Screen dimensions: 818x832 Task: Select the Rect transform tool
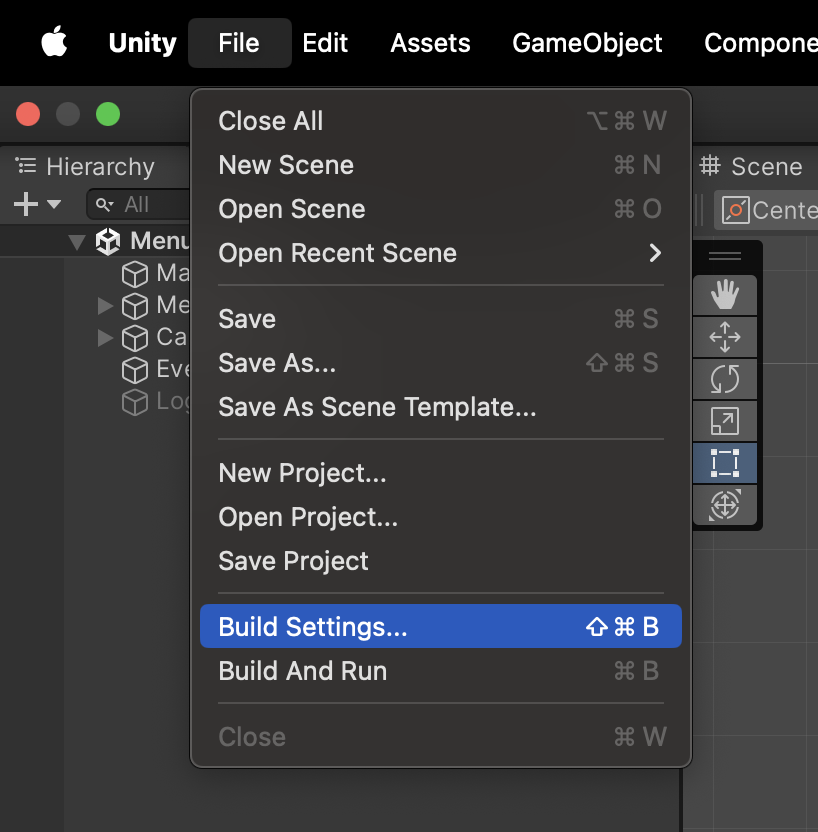724,464
